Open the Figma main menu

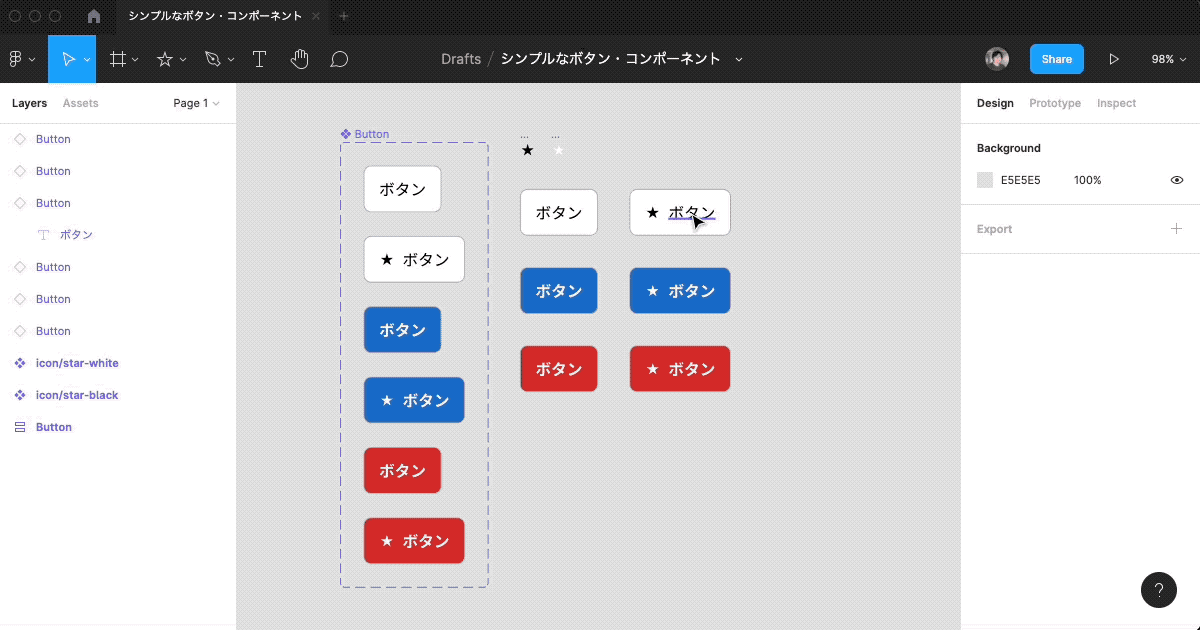pyautogui.click(x=16, y=58)
